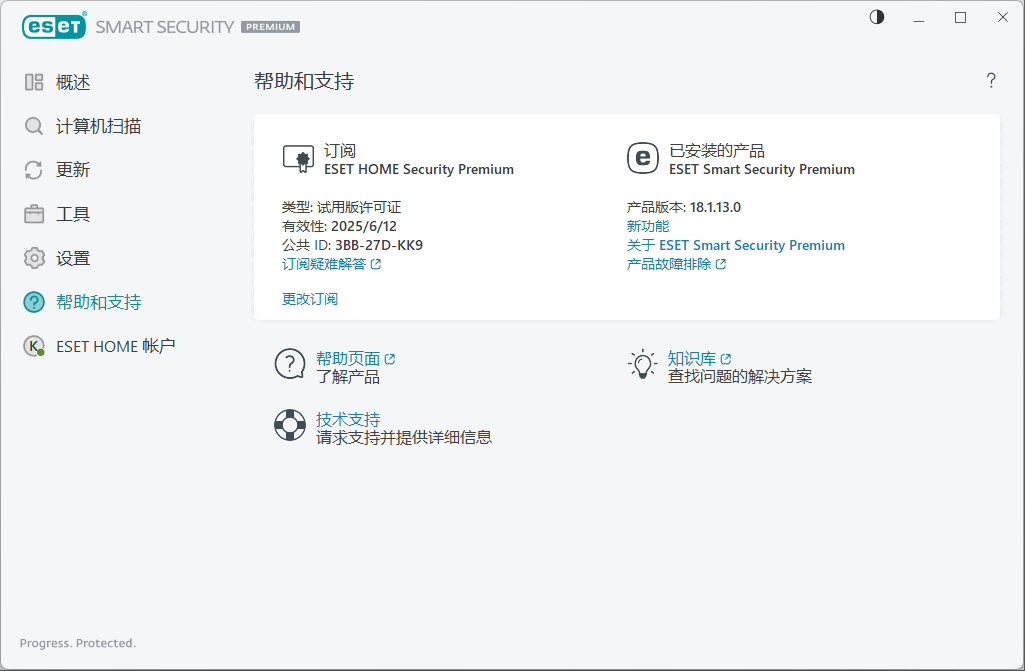Click the 'Progress. Protected.' slogan text

pyautogui.click(x=78, y=643)
